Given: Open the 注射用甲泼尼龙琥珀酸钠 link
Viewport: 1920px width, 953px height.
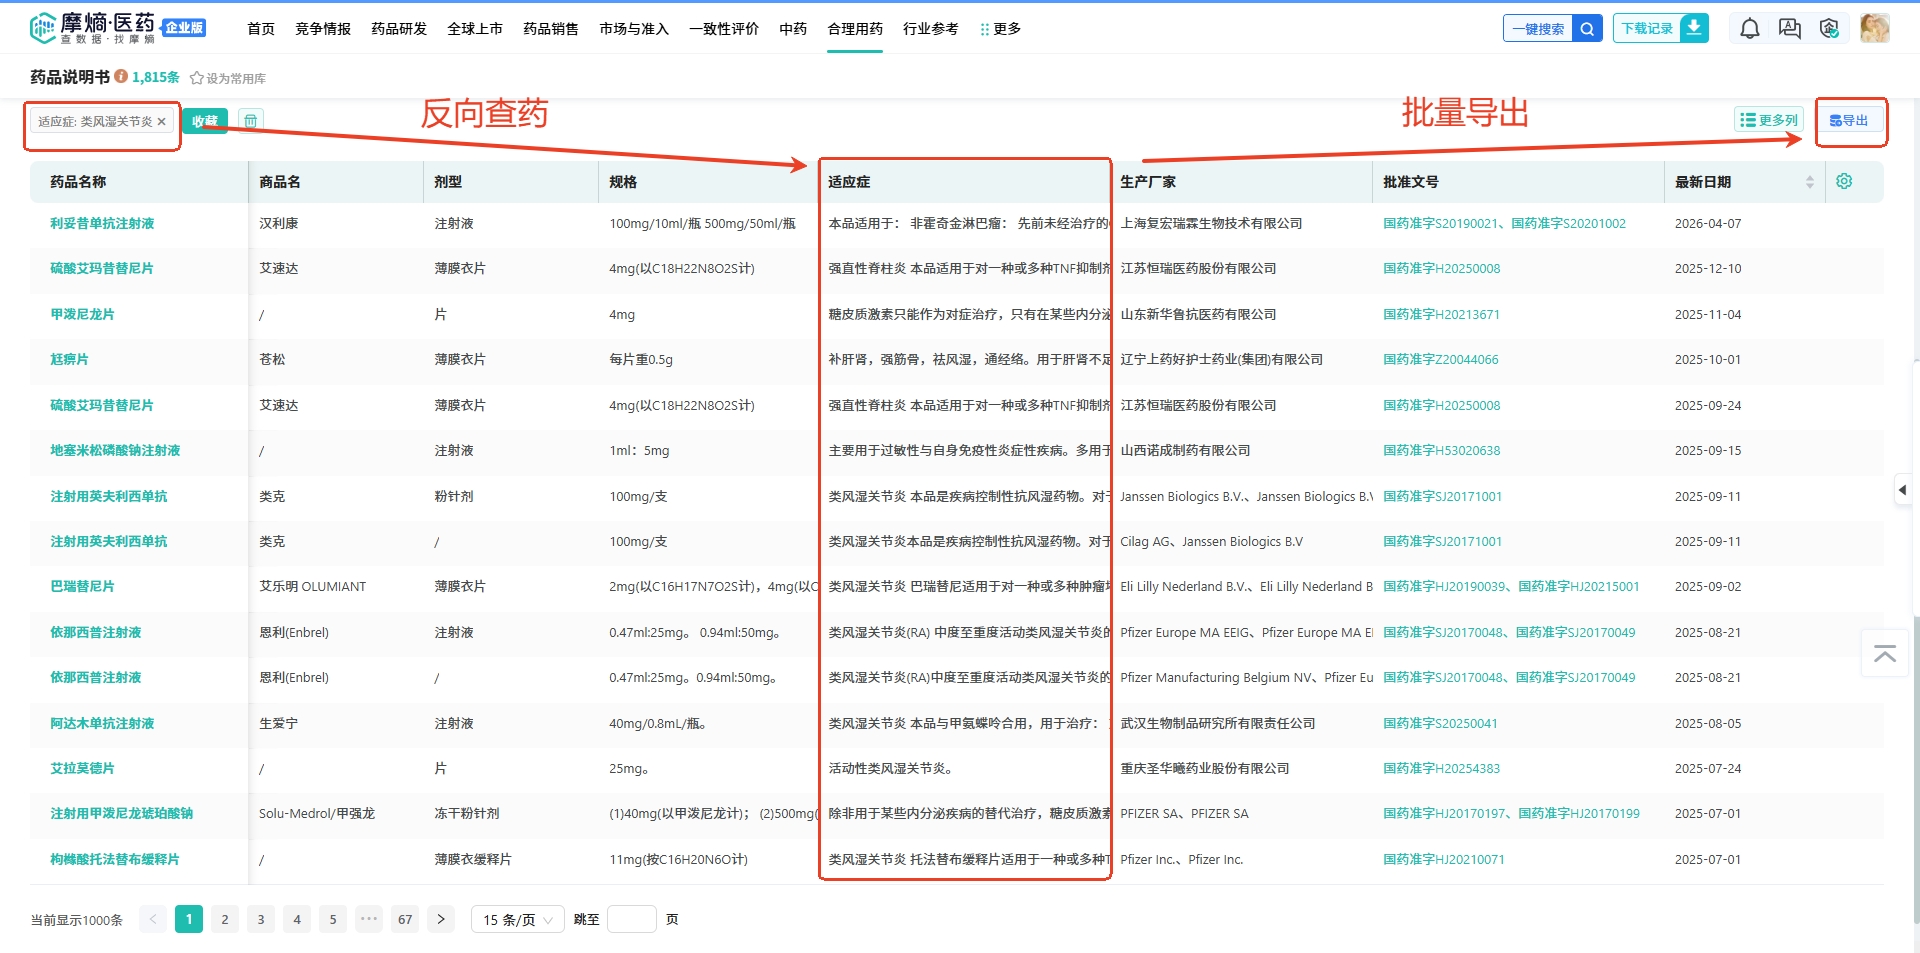Looking at the screenshot, I should coord(122,813).
